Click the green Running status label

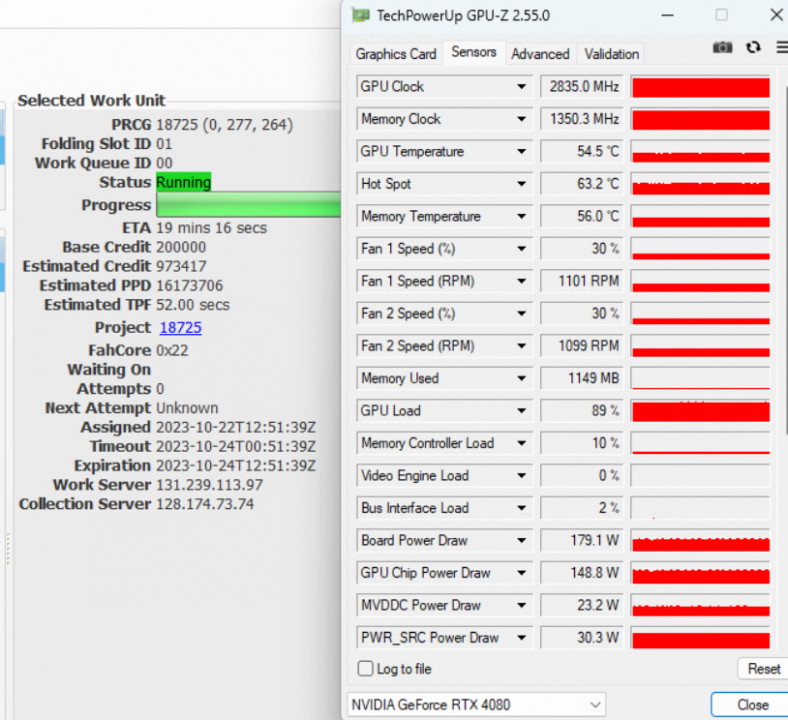pos(183,182)
